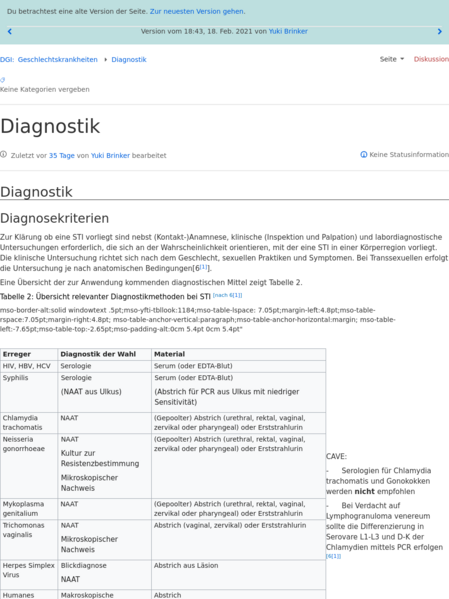Open '35 Tage' edit history link
Viewport: 449px width, 599px height.
[x=62, y=155]
